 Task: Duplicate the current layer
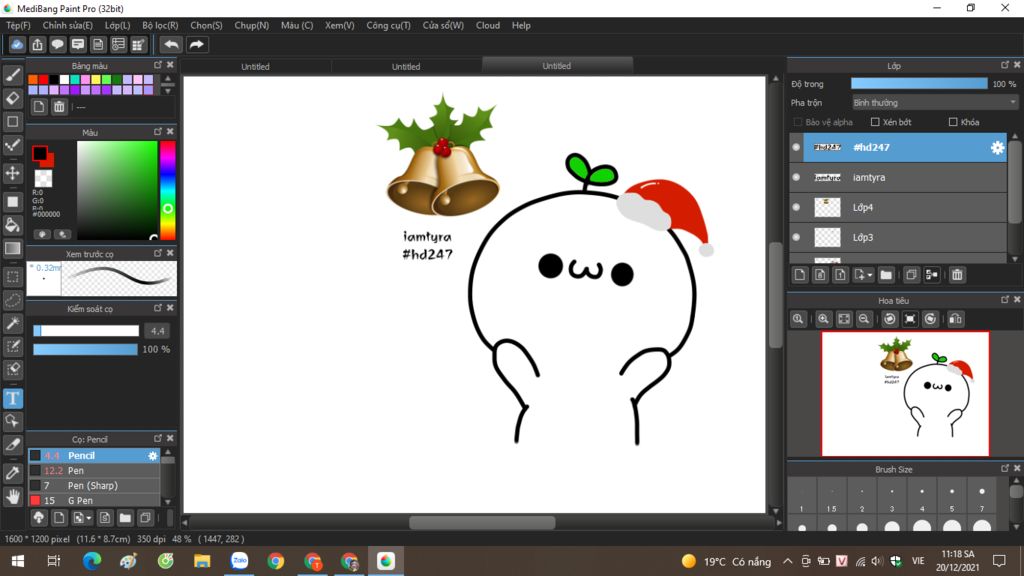tap(911, 275)
